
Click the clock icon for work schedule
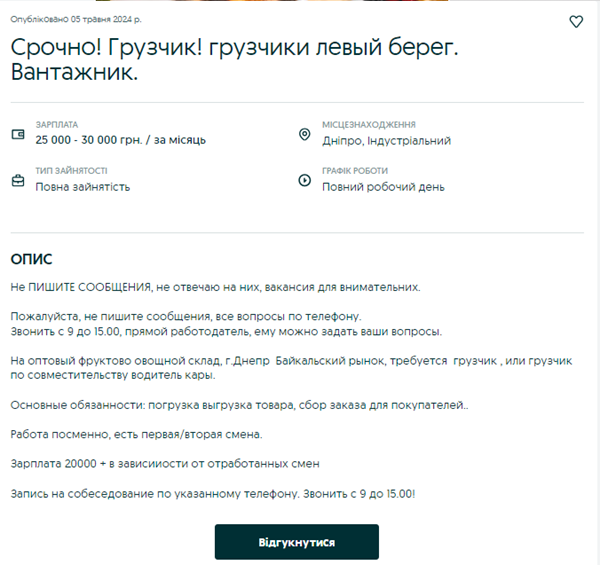(x=305, y=181)
